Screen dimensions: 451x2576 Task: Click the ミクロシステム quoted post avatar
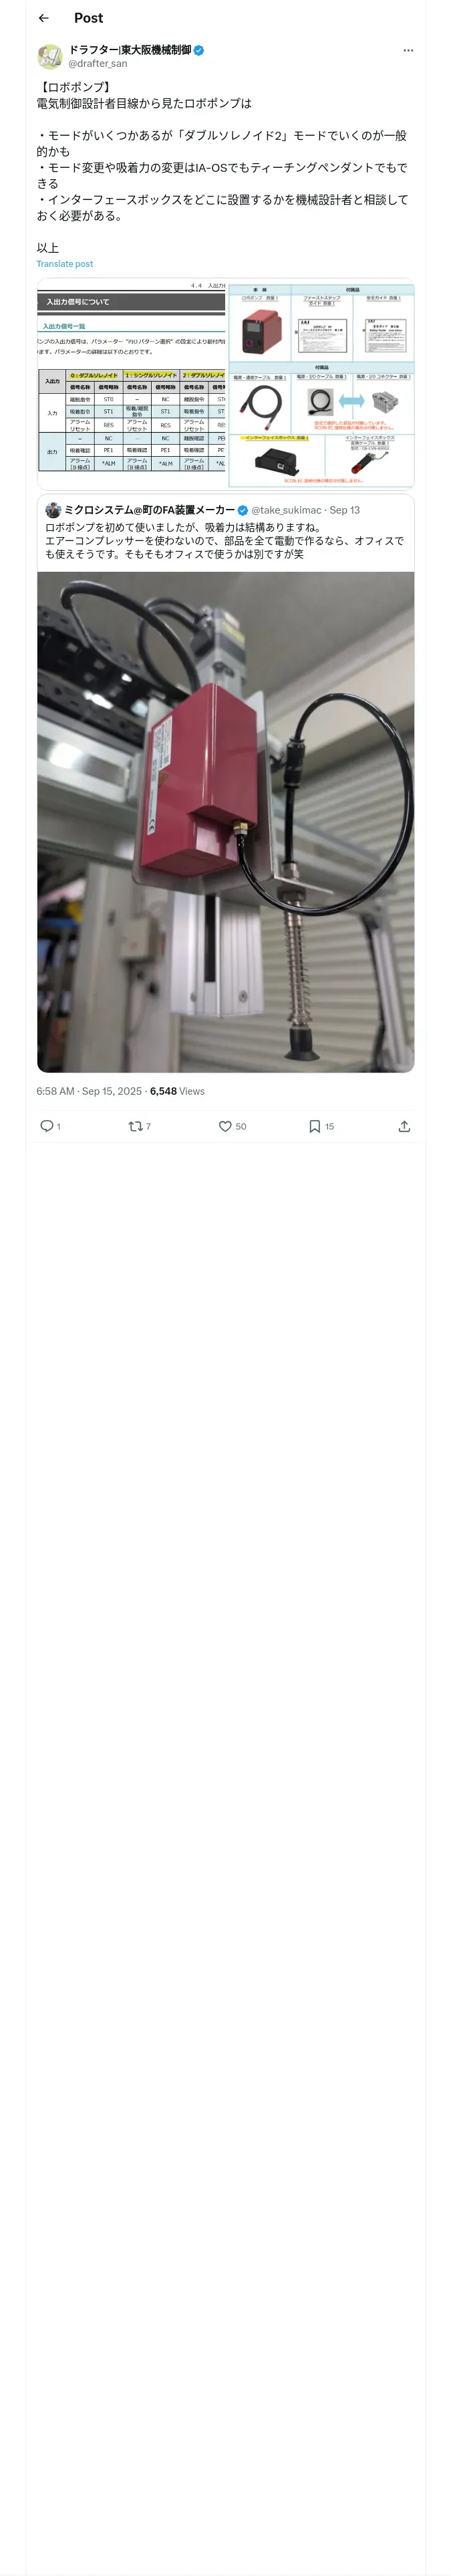coord(53,510)
